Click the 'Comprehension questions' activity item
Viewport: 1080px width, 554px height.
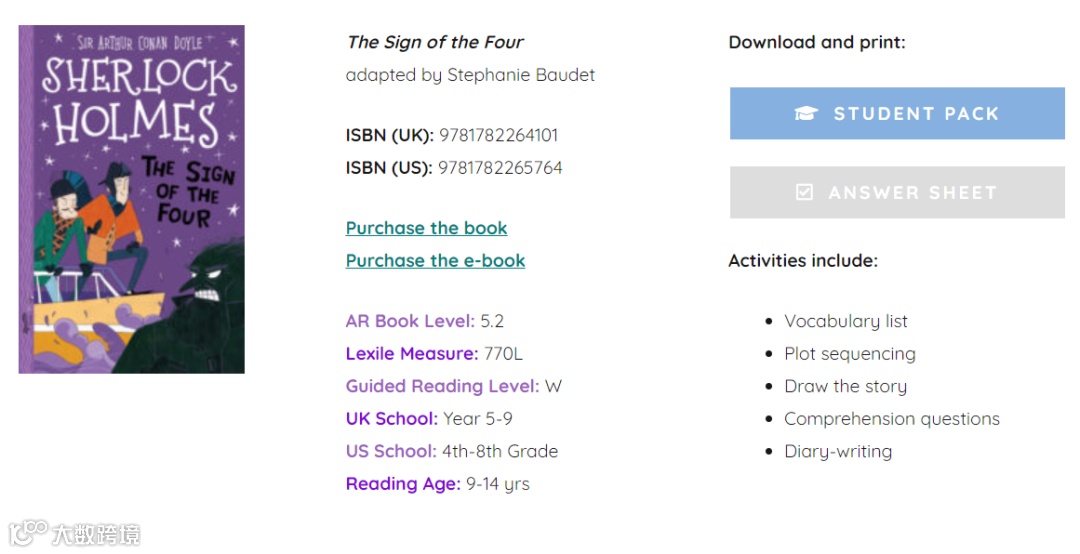[x=891, y=419]
